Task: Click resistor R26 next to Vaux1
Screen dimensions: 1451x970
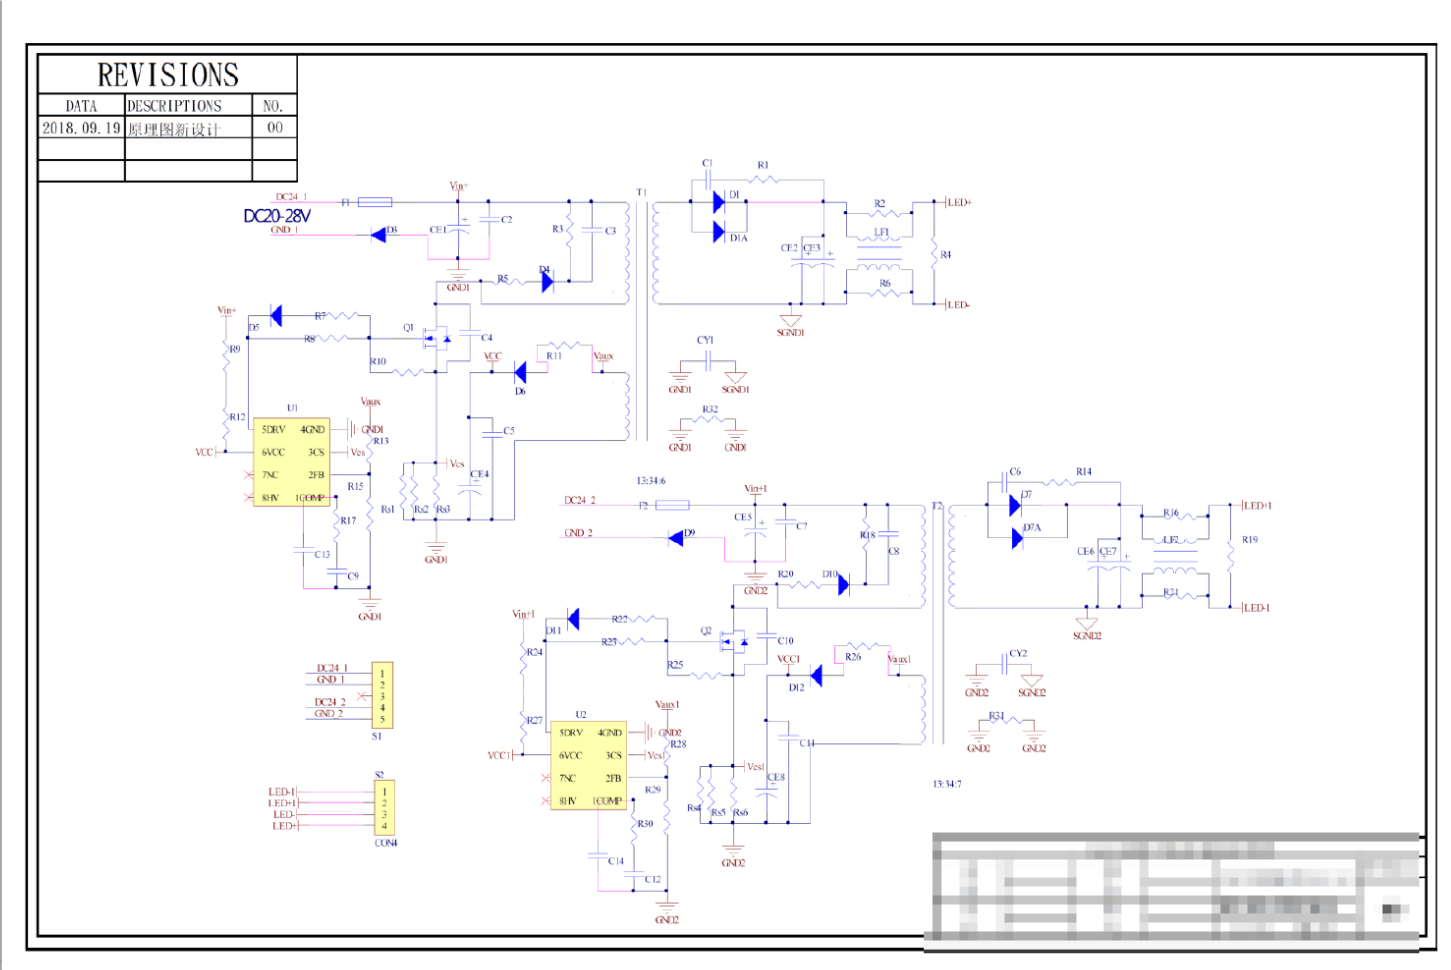Action: 862,646
